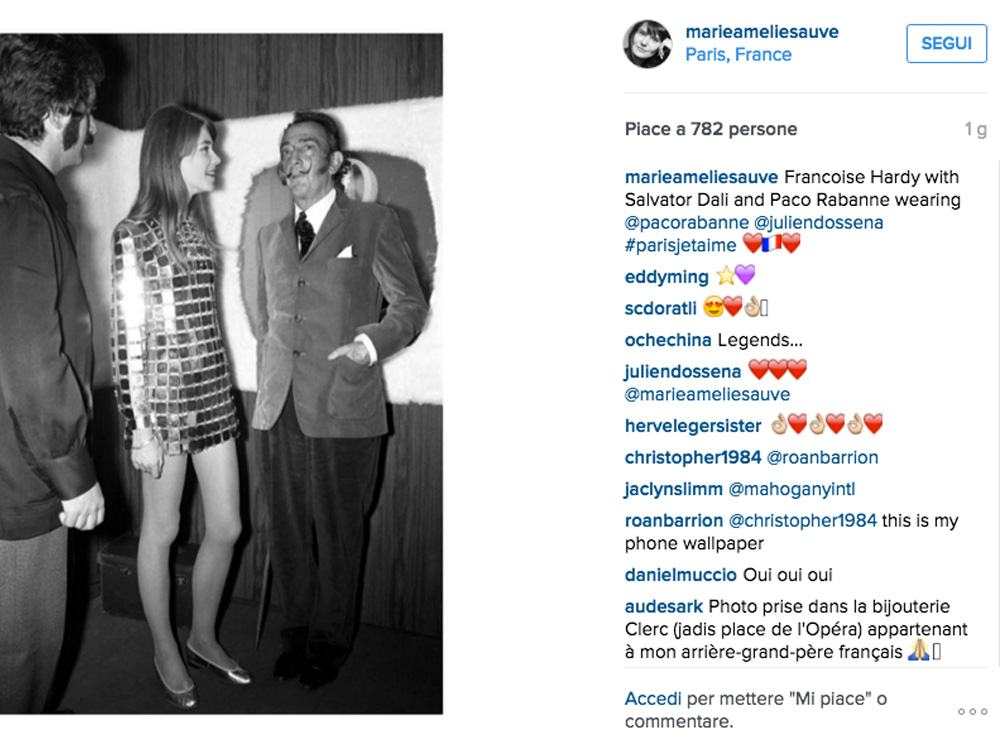This screenshot has height=749, width=1000.
Task: Open the @roanbarrion mention link
Action: point(822,458)
